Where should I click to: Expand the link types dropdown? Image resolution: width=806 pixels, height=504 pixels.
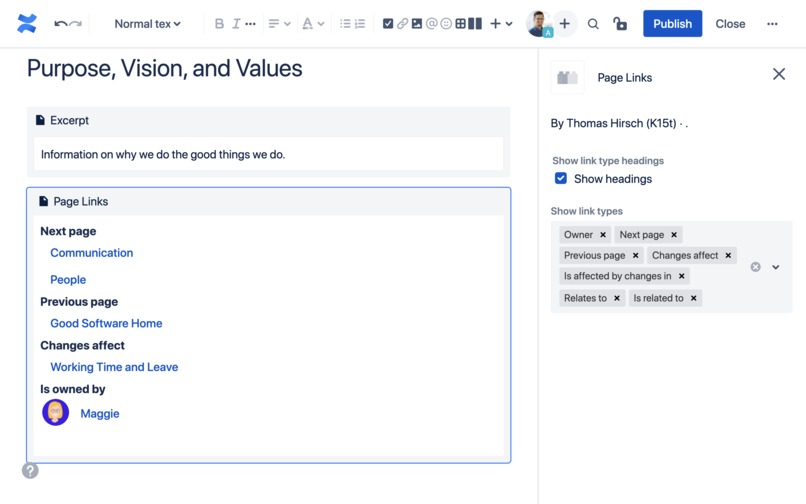pos(776,267)
